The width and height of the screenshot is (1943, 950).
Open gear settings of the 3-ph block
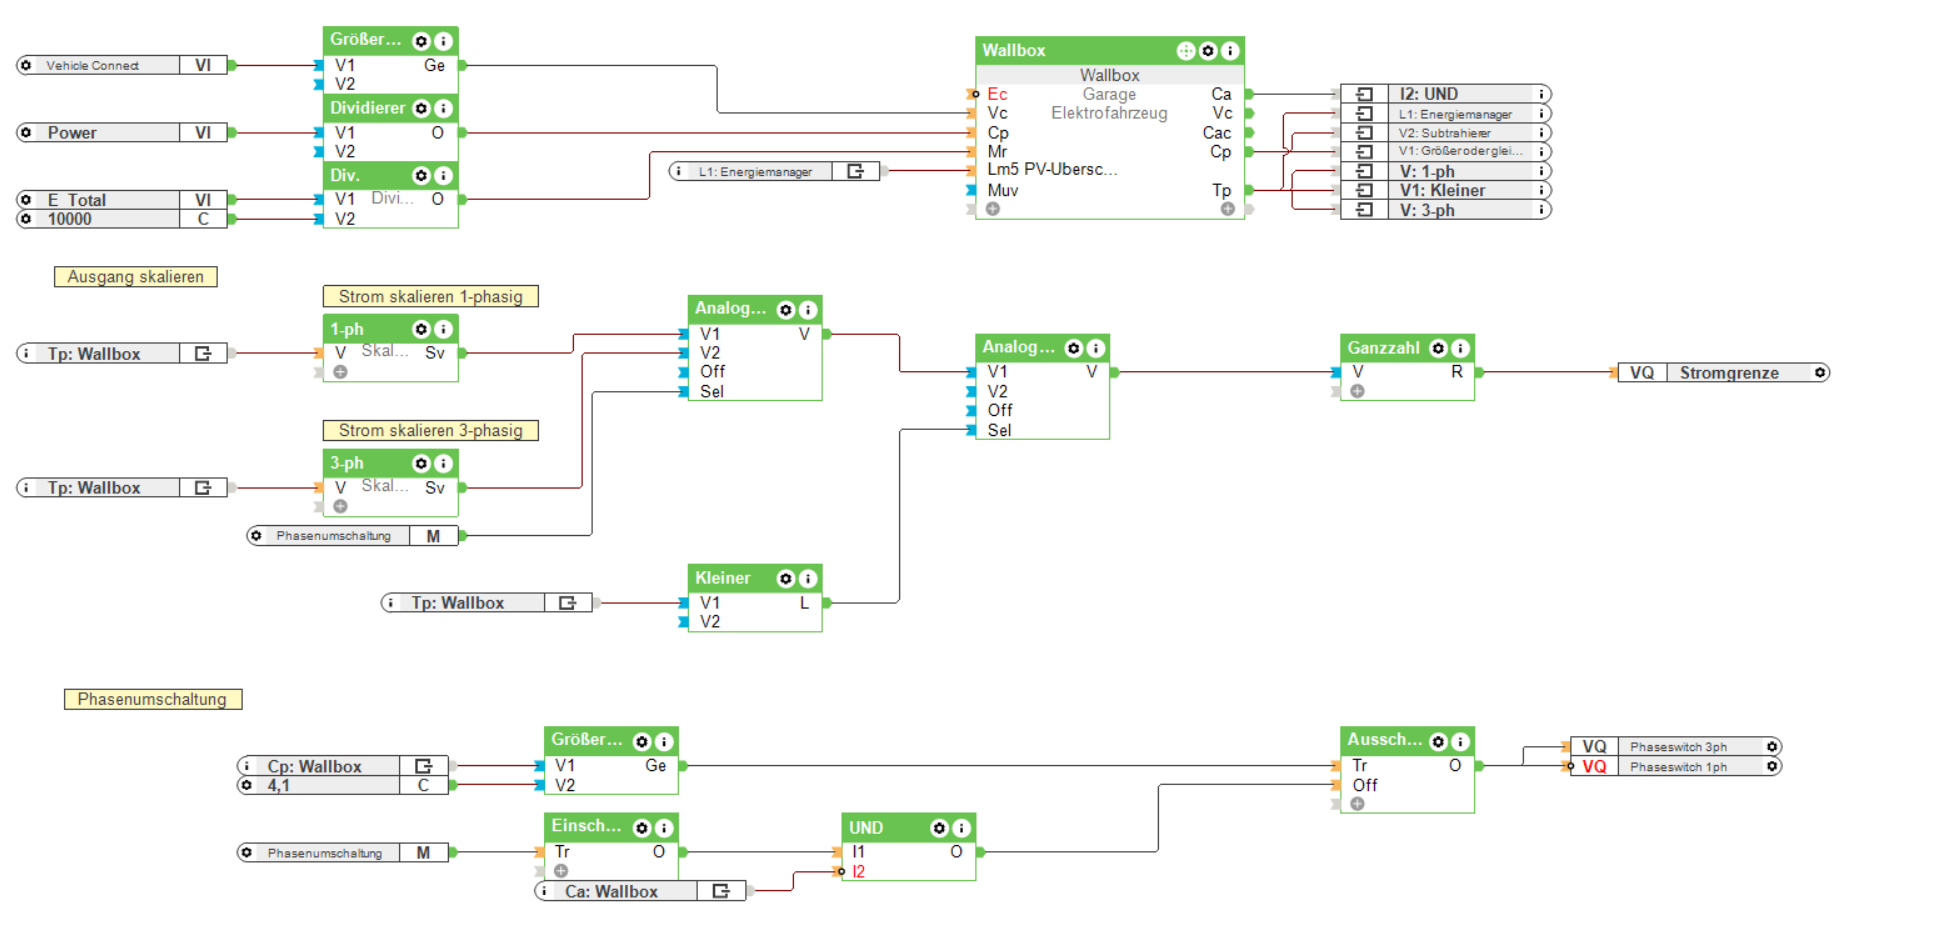(421, 463)
